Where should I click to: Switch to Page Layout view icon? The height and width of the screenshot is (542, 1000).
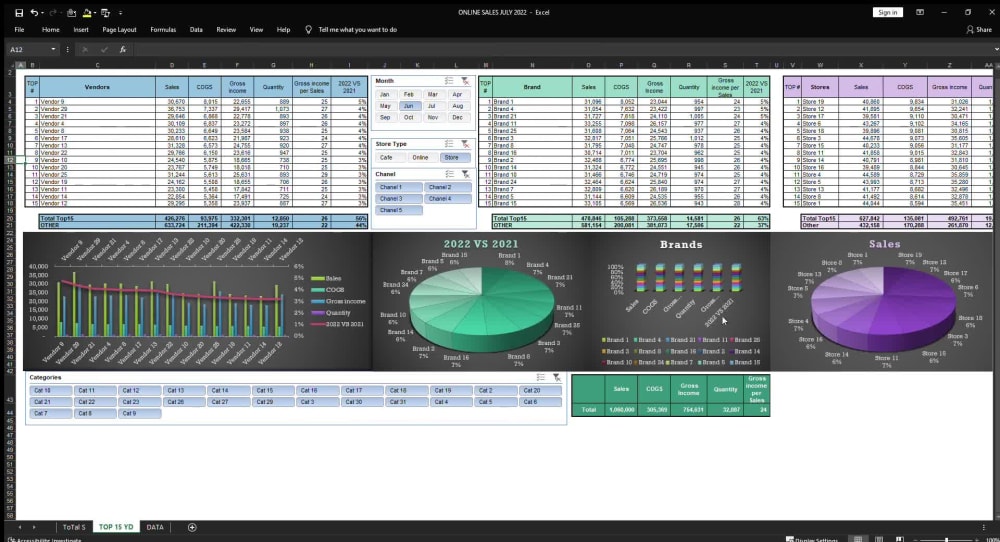point(879,539)
